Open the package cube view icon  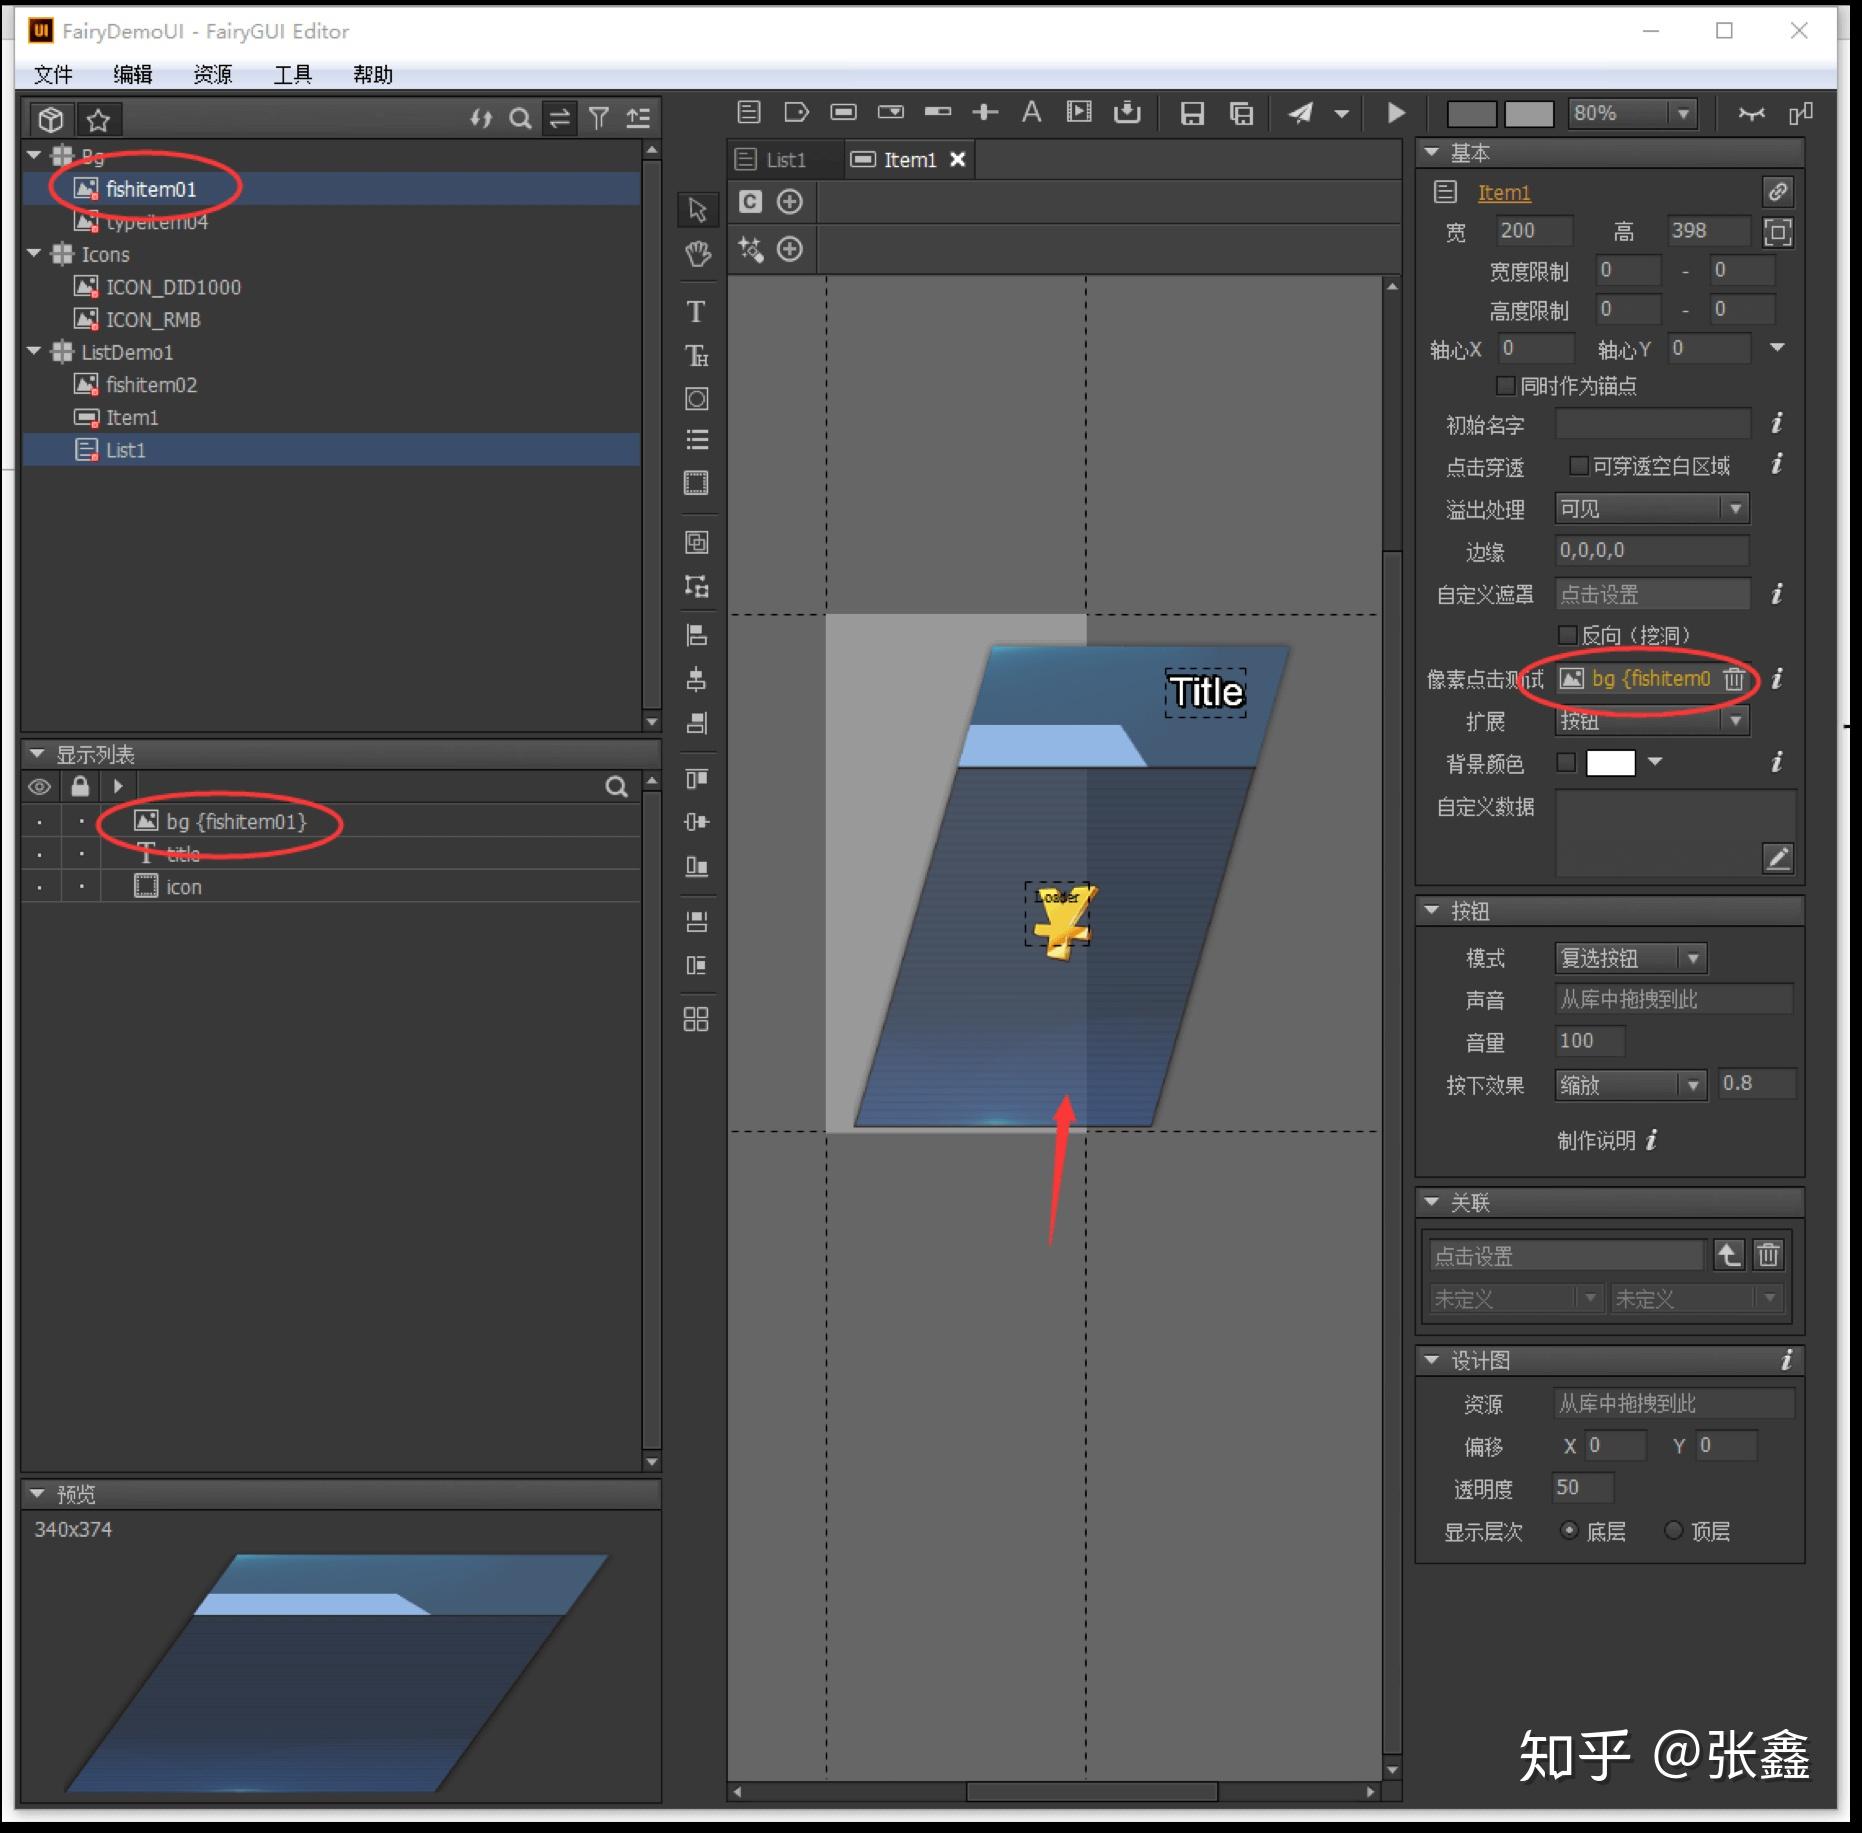tap(51, 120)
